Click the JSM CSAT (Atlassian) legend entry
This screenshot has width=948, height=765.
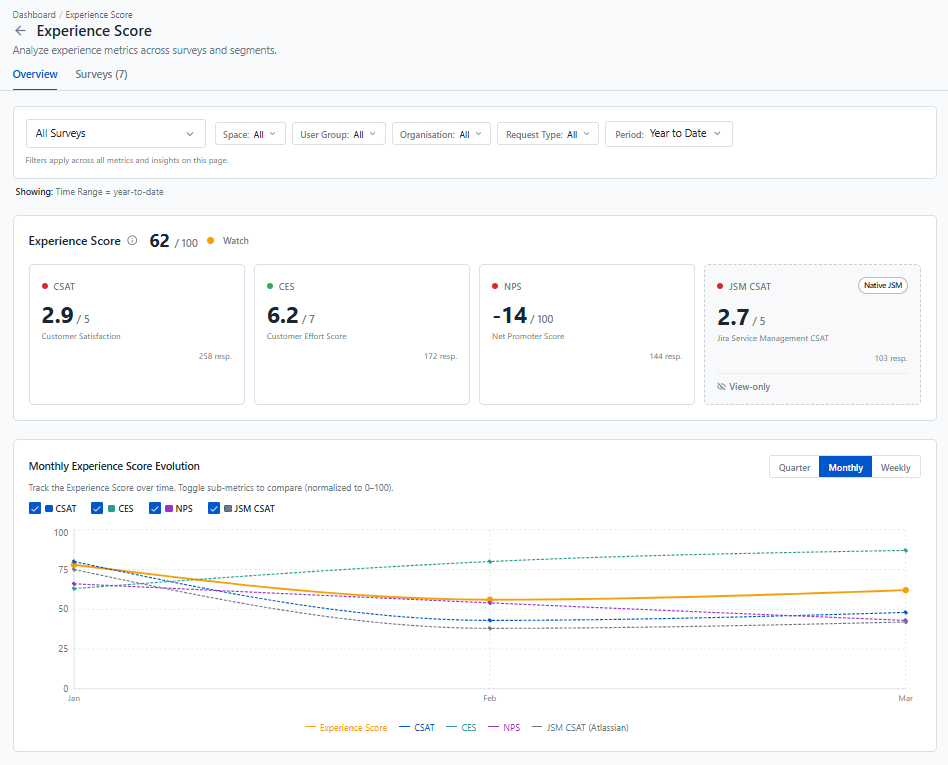580,728
